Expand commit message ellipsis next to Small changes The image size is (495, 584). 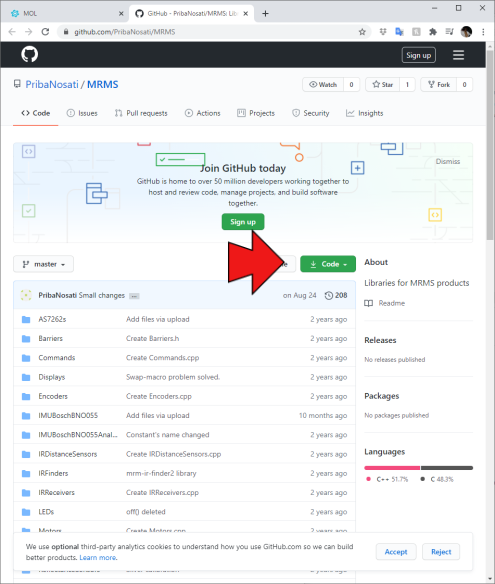pos(134,296)
